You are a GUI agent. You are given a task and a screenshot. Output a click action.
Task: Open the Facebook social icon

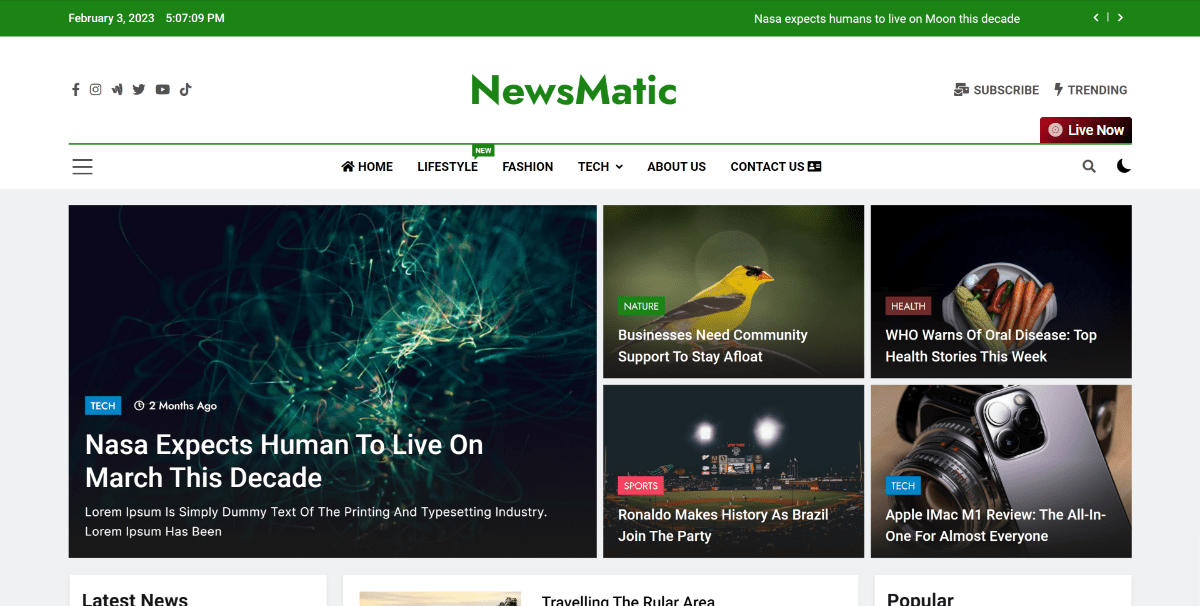[x=75, y=89]
